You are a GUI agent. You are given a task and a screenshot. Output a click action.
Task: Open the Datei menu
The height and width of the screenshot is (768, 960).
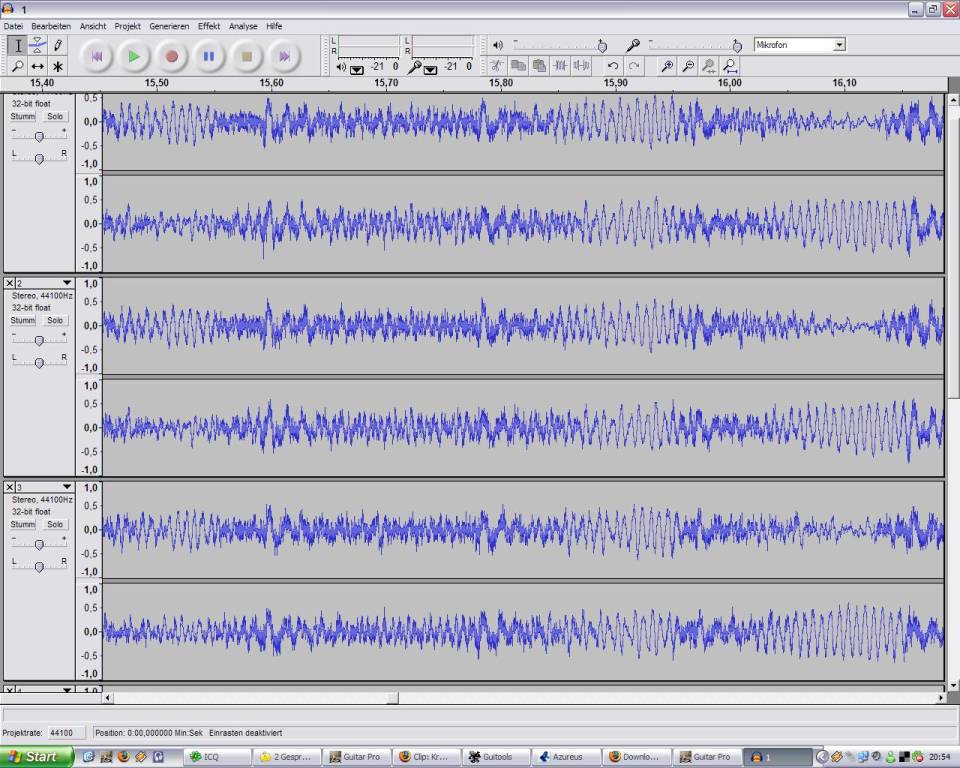13,26
